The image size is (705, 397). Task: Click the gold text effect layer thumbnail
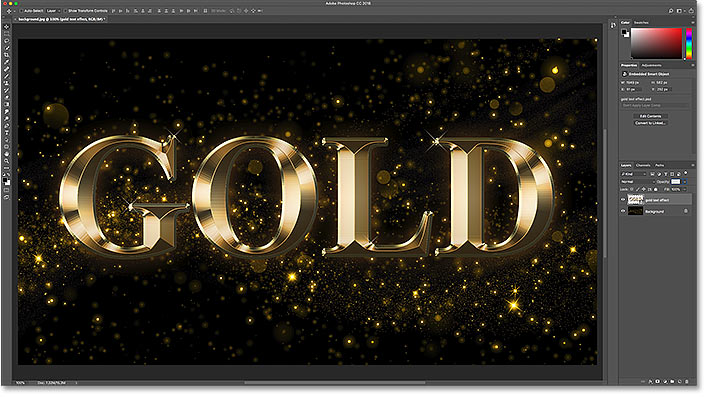tap(635, 200)
